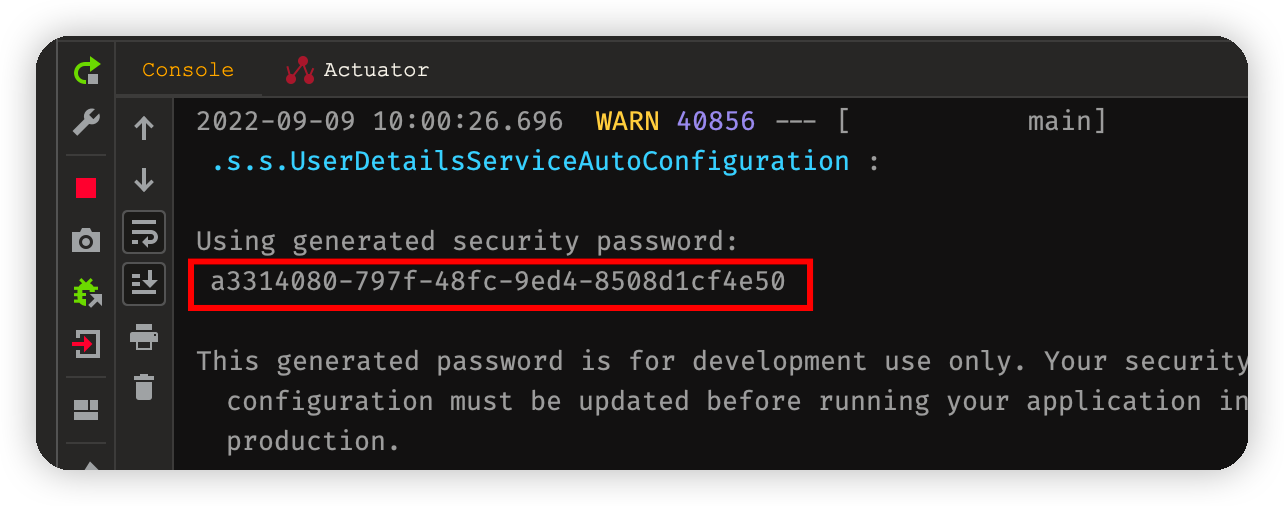This screenshot has height=506, width=1284.
Task: Open run configuration wrench settings
Action: (x=87, y=123)
